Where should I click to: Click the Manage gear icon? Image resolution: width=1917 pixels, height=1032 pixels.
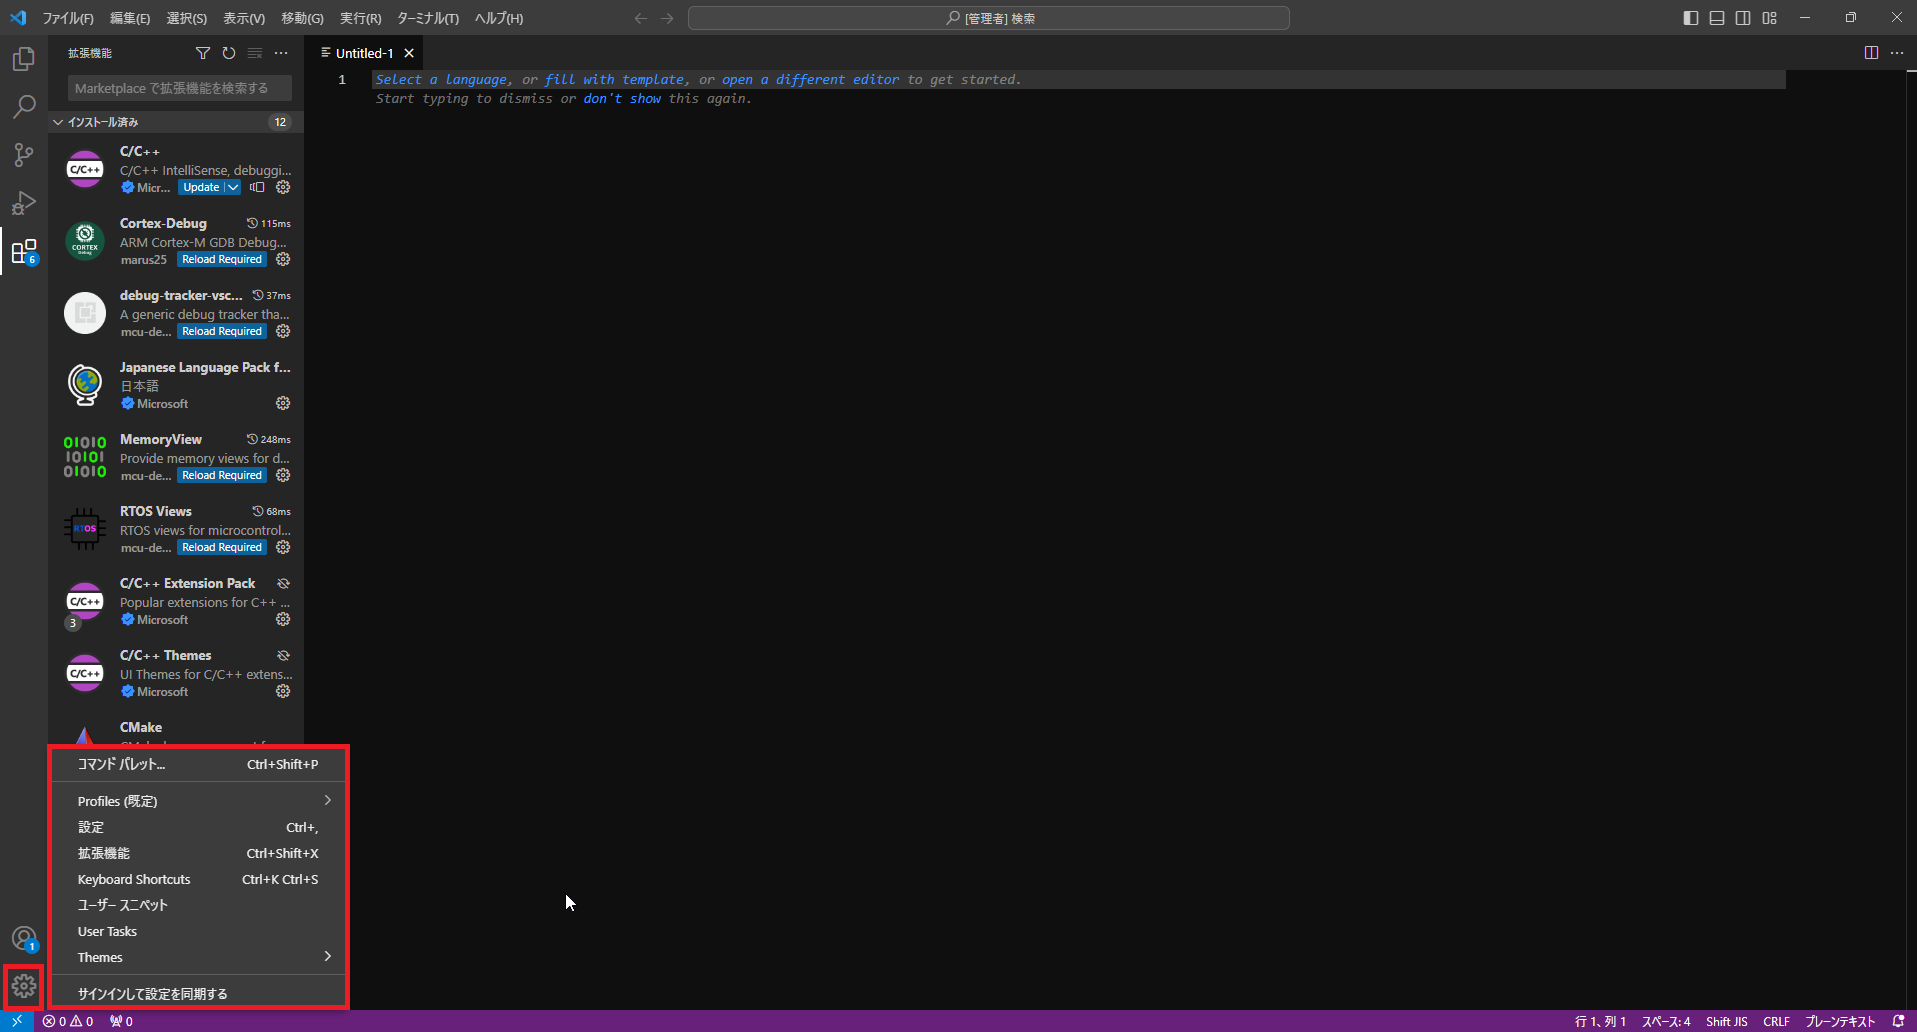point(24,987)
